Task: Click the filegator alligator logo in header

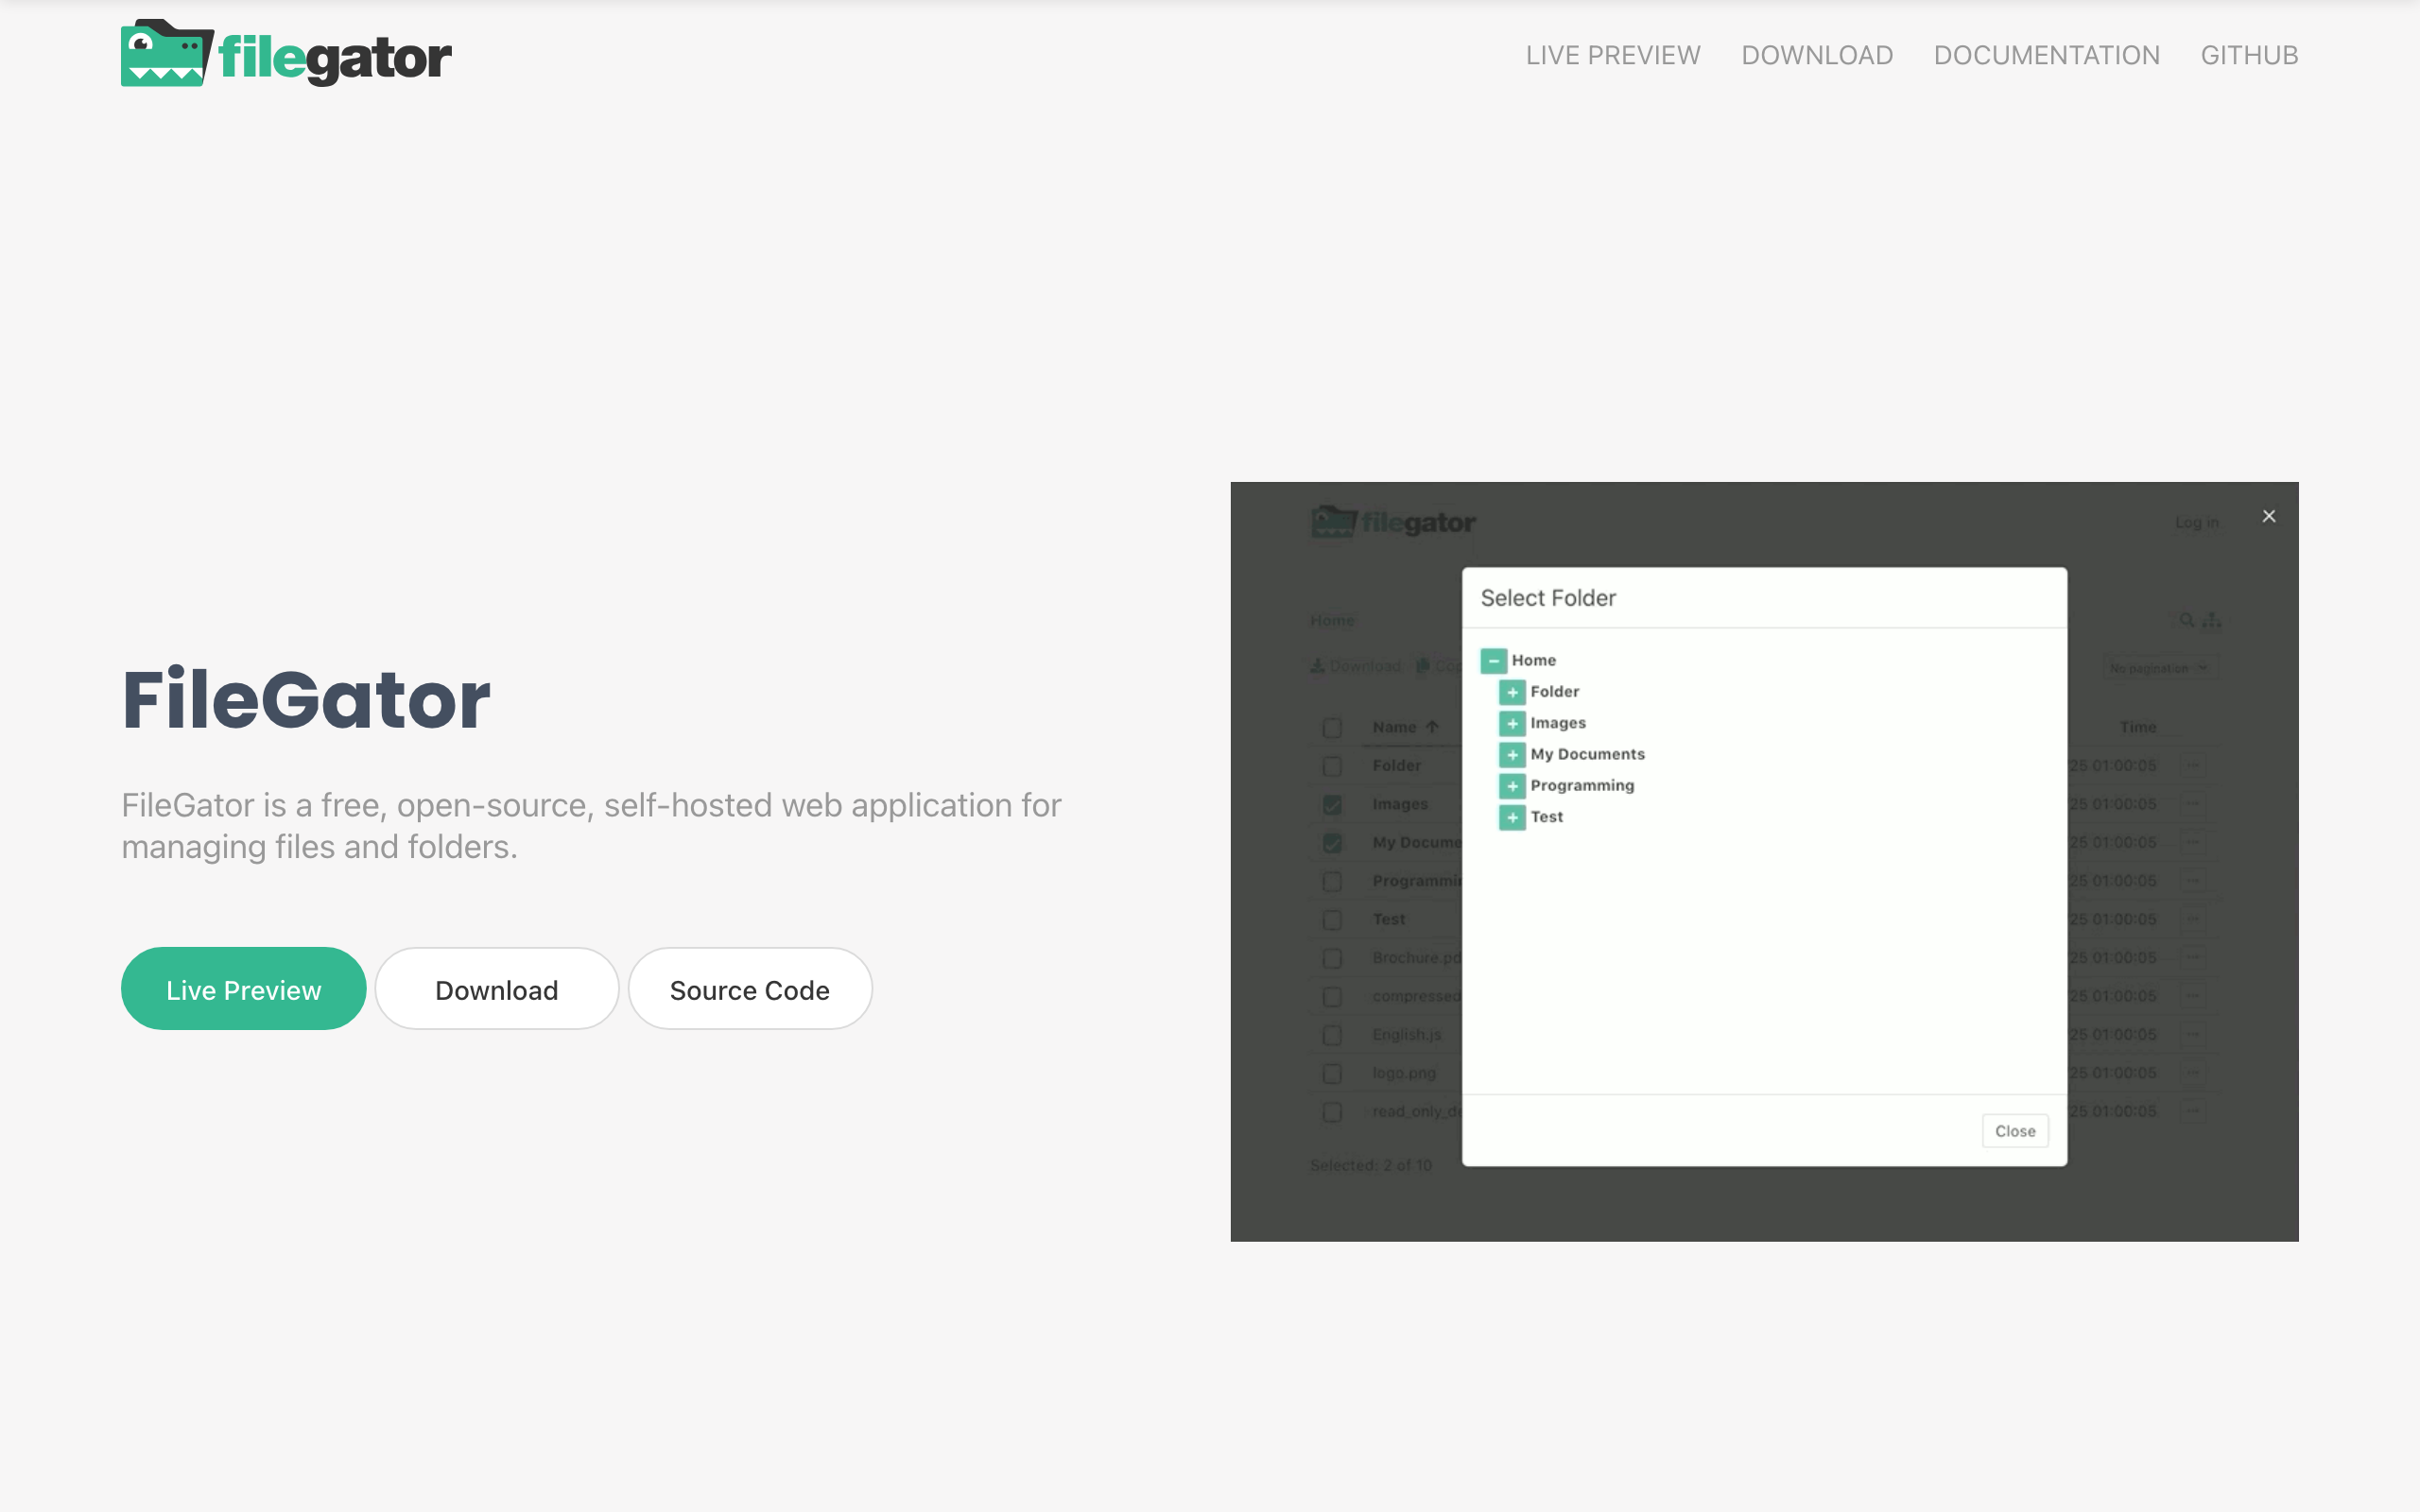Action: point(166,54)
